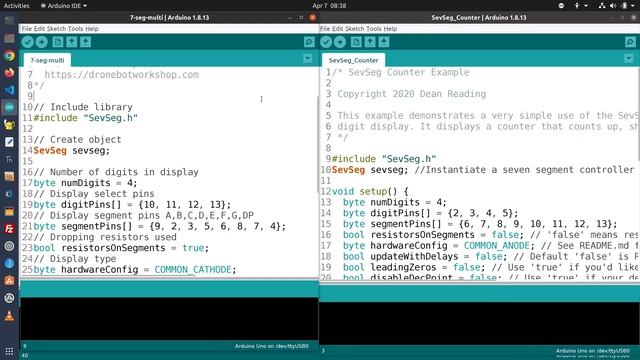Open File menu in 7-seg-multi window
The height and width of the screenshot is (360, 640).
(x=27, y=29)
